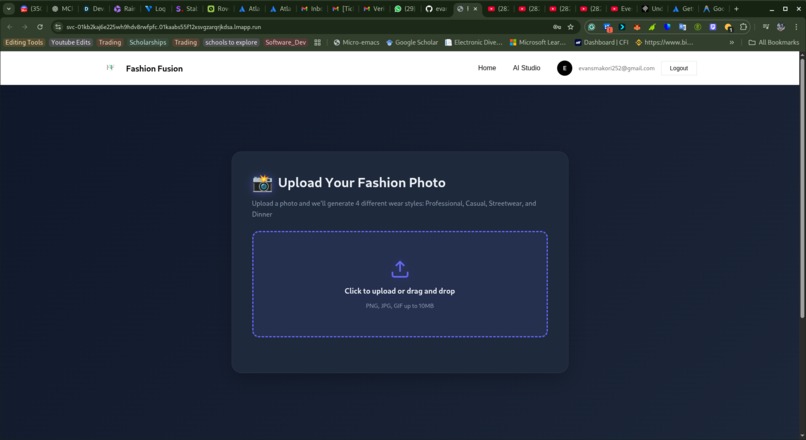Click the evansmakori252@gmail.com account email

616,68
